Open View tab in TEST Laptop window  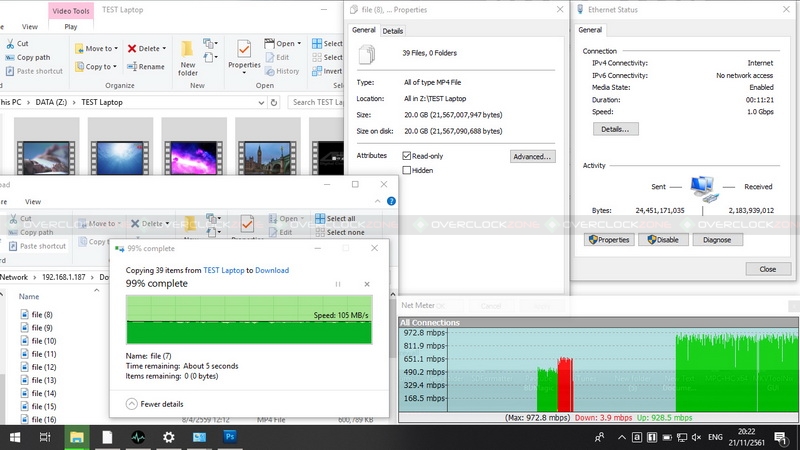click(x=30, y=27)
